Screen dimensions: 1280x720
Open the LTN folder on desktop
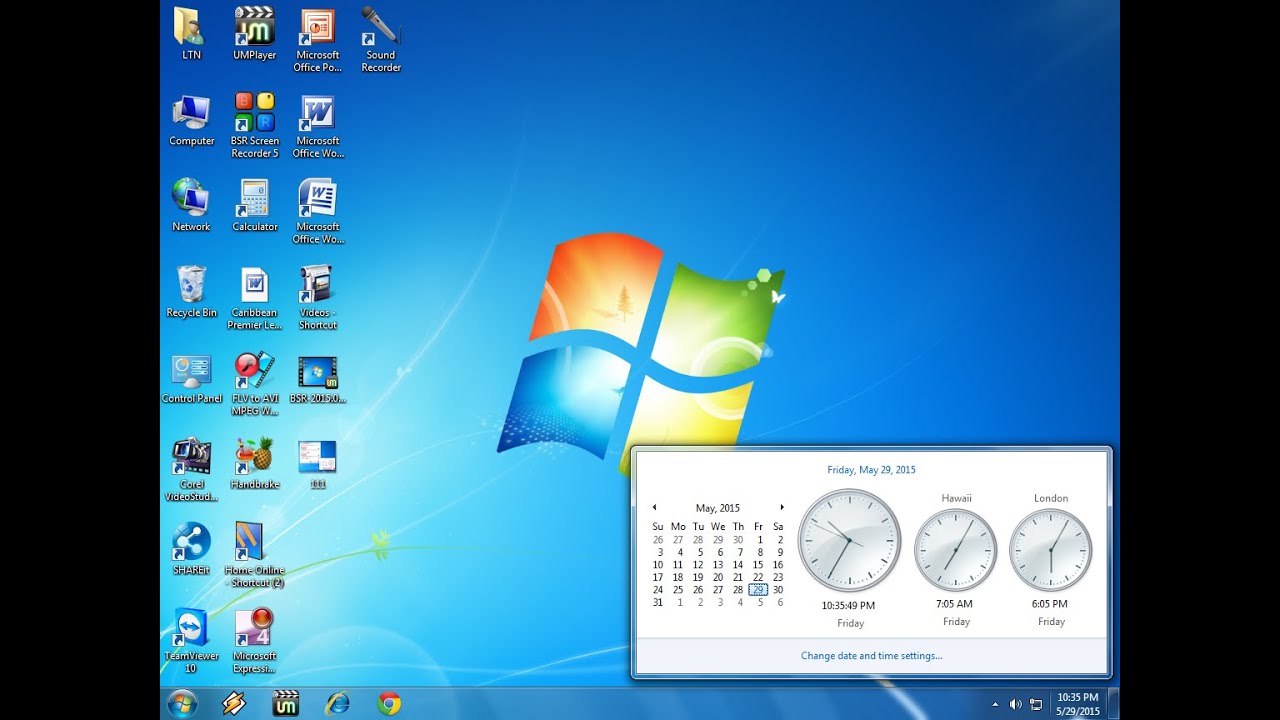pyautogui.click(x=191, y=34)
